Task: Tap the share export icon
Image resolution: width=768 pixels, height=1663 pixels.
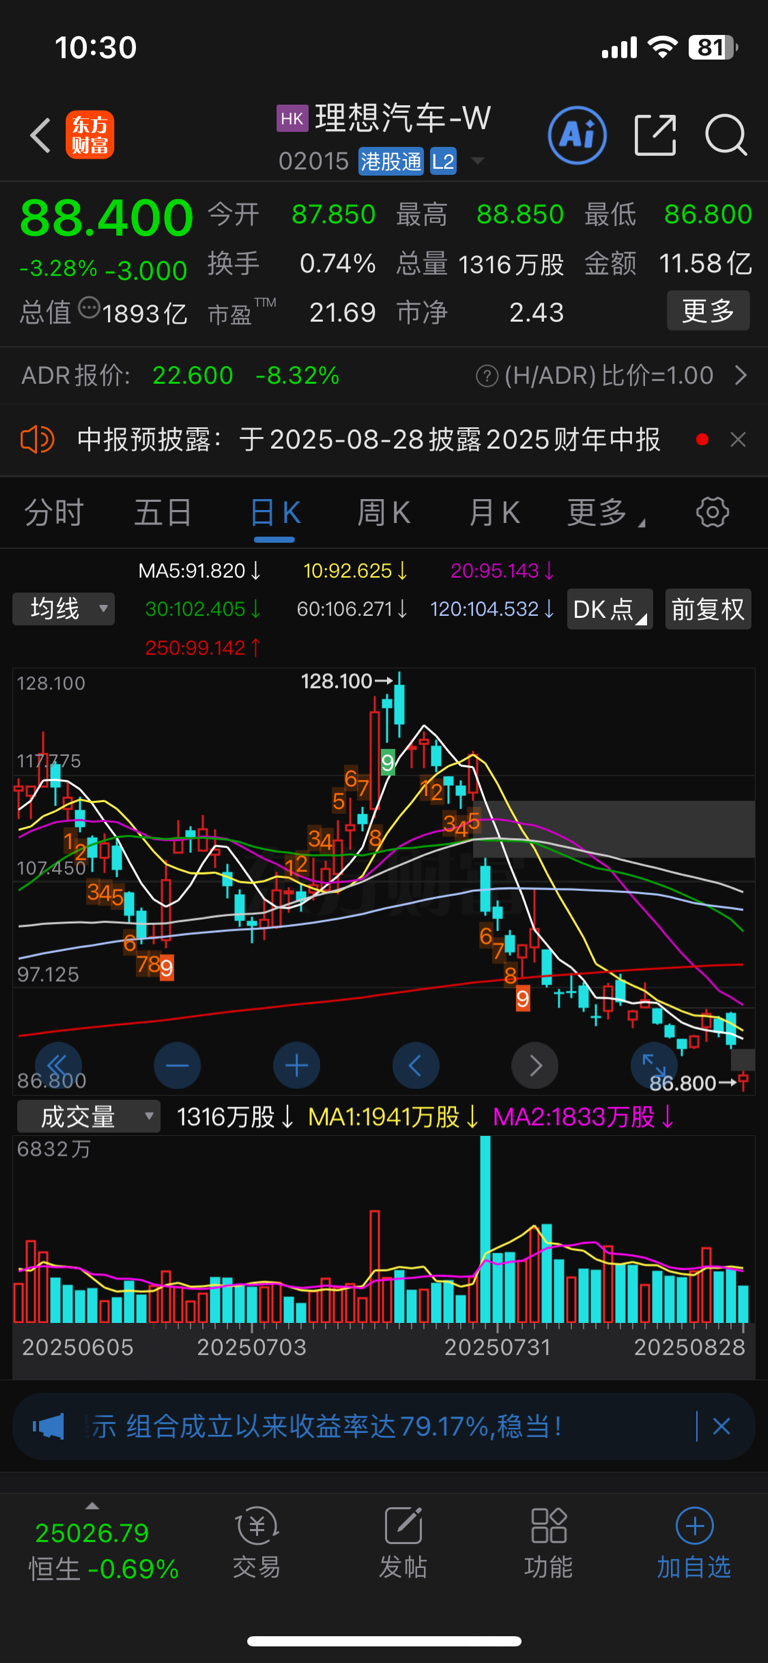Action: coord(656,135)
